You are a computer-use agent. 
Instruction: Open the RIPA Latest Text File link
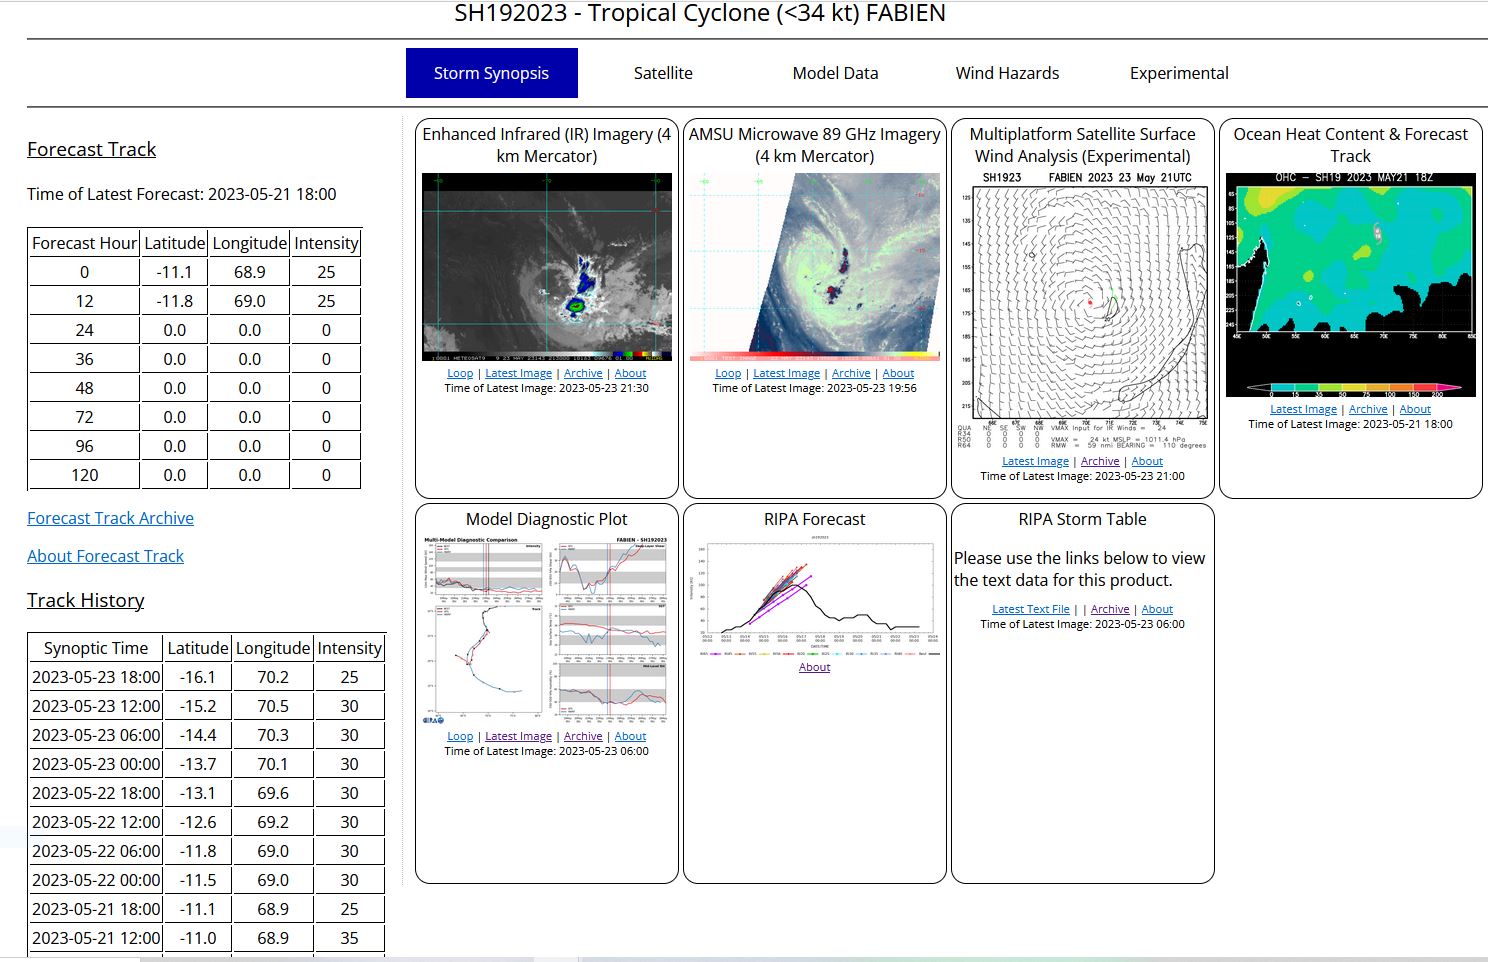point(1030,609)
